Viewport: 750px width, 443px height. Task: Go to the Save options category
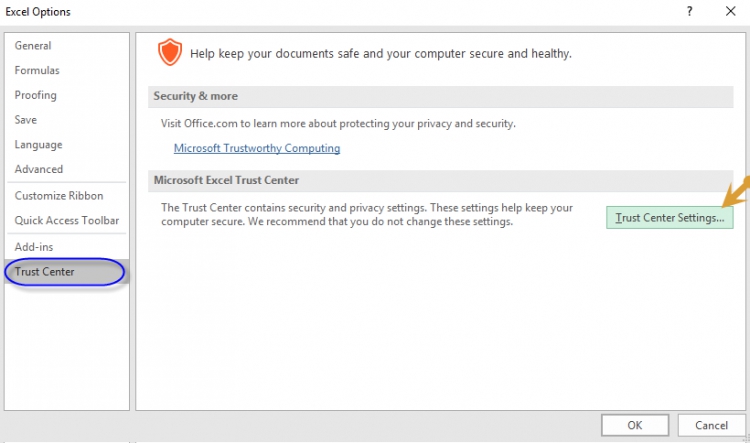pos(26,120)
